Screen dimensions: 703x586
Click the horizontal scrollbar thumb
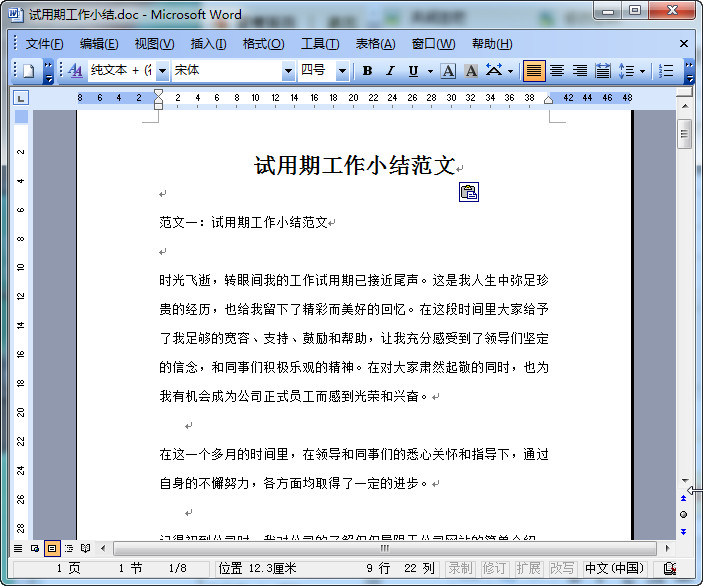click(x=385, y=548)
